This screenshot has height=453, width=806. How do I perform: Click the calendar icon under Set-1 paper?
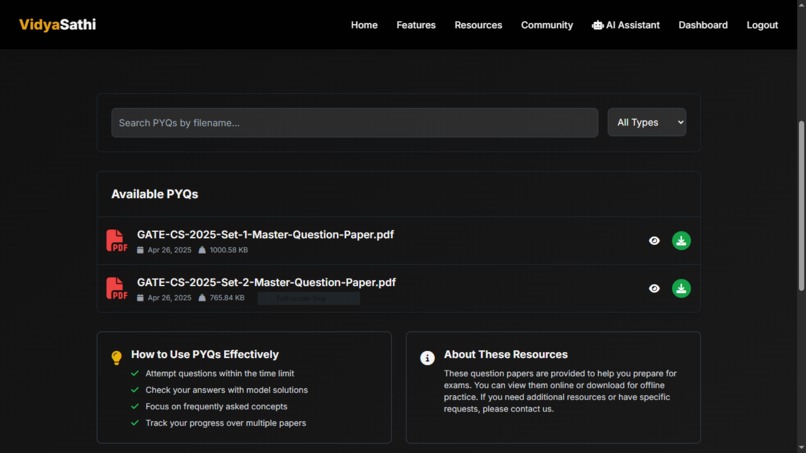click(140, 250)
